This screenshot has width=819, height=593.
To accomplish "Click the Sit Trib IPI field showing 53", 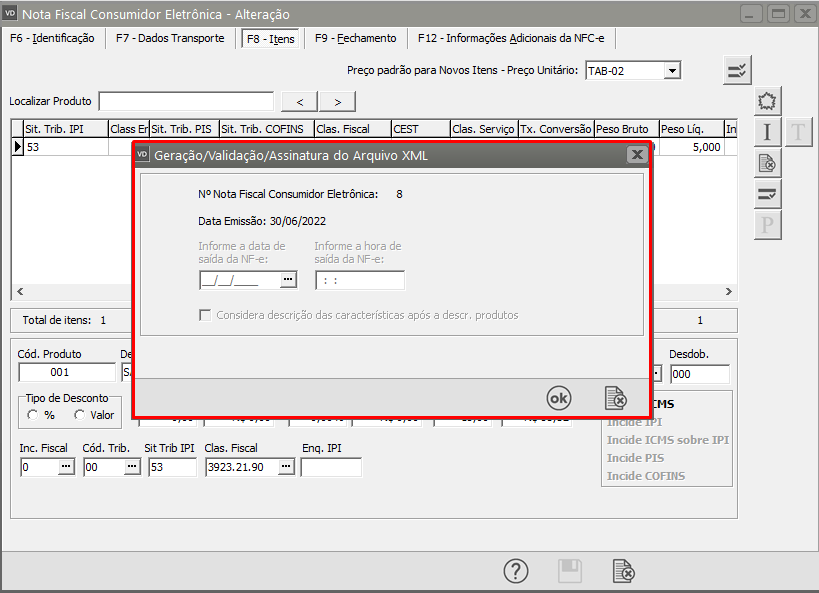I will point(172,467).
